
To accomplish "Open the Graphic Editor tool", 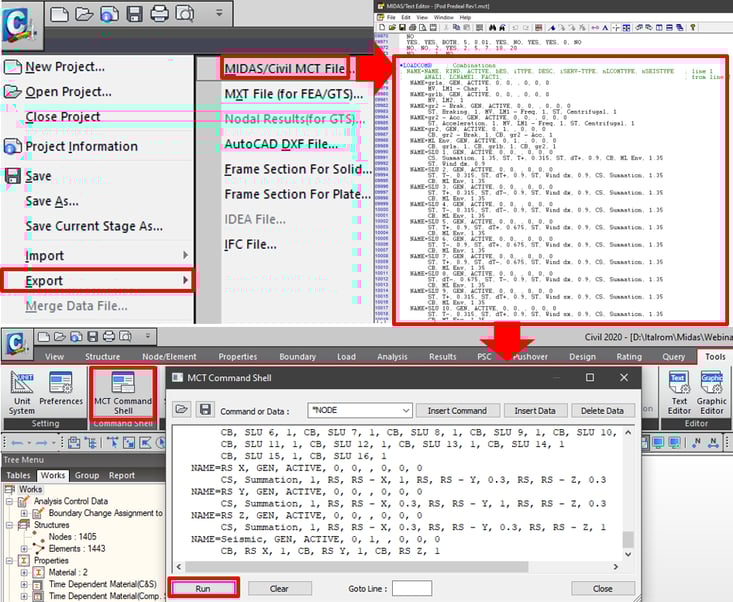I will pos(711,393).
